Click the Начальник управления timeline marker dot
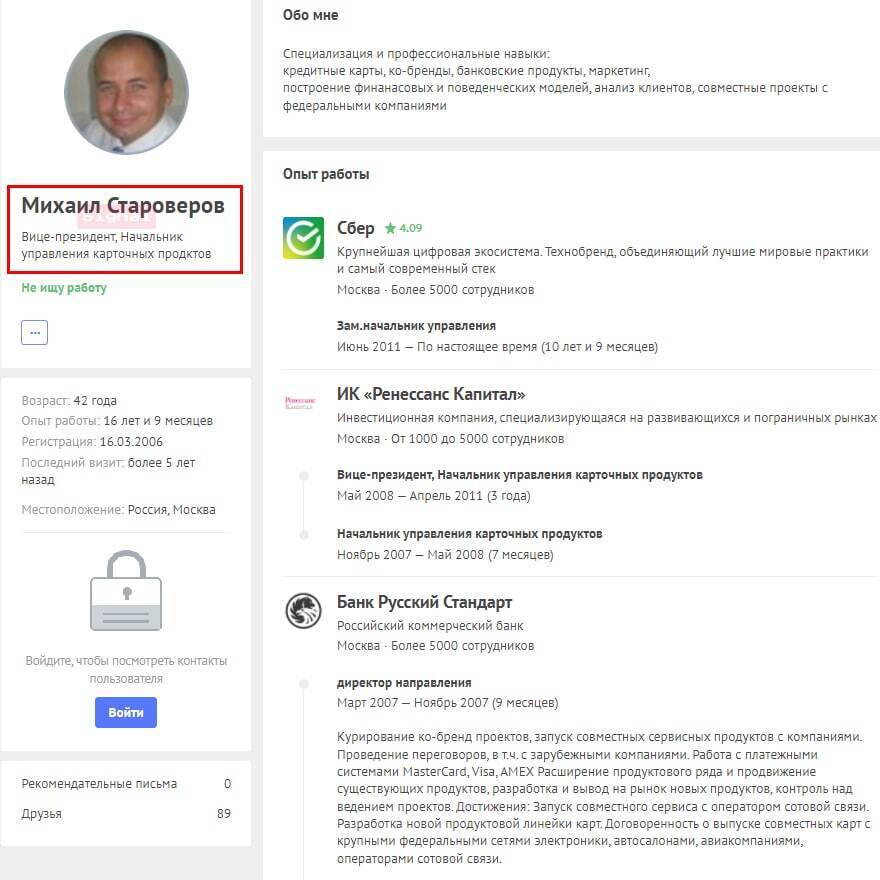The height and width of the screenshot is (880, 880). tap(303, 534)
